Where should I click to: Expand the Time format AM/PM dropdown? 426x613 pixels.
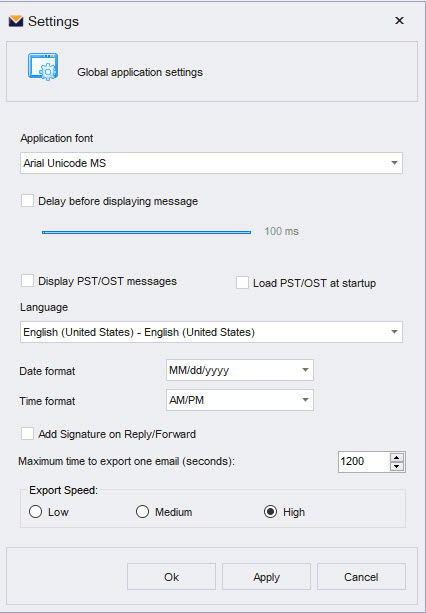click(x=240, y=400)
